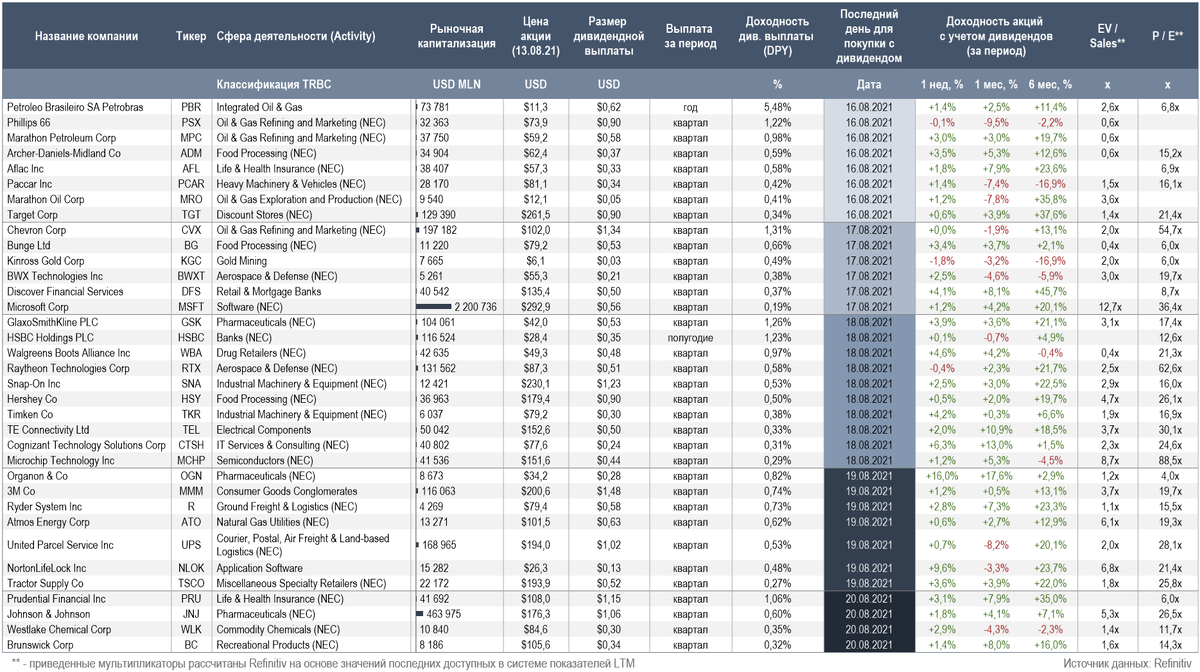
Task: Click the 'USD MLN' subheader
Action: pyautogui.click(x=456, y=84)
